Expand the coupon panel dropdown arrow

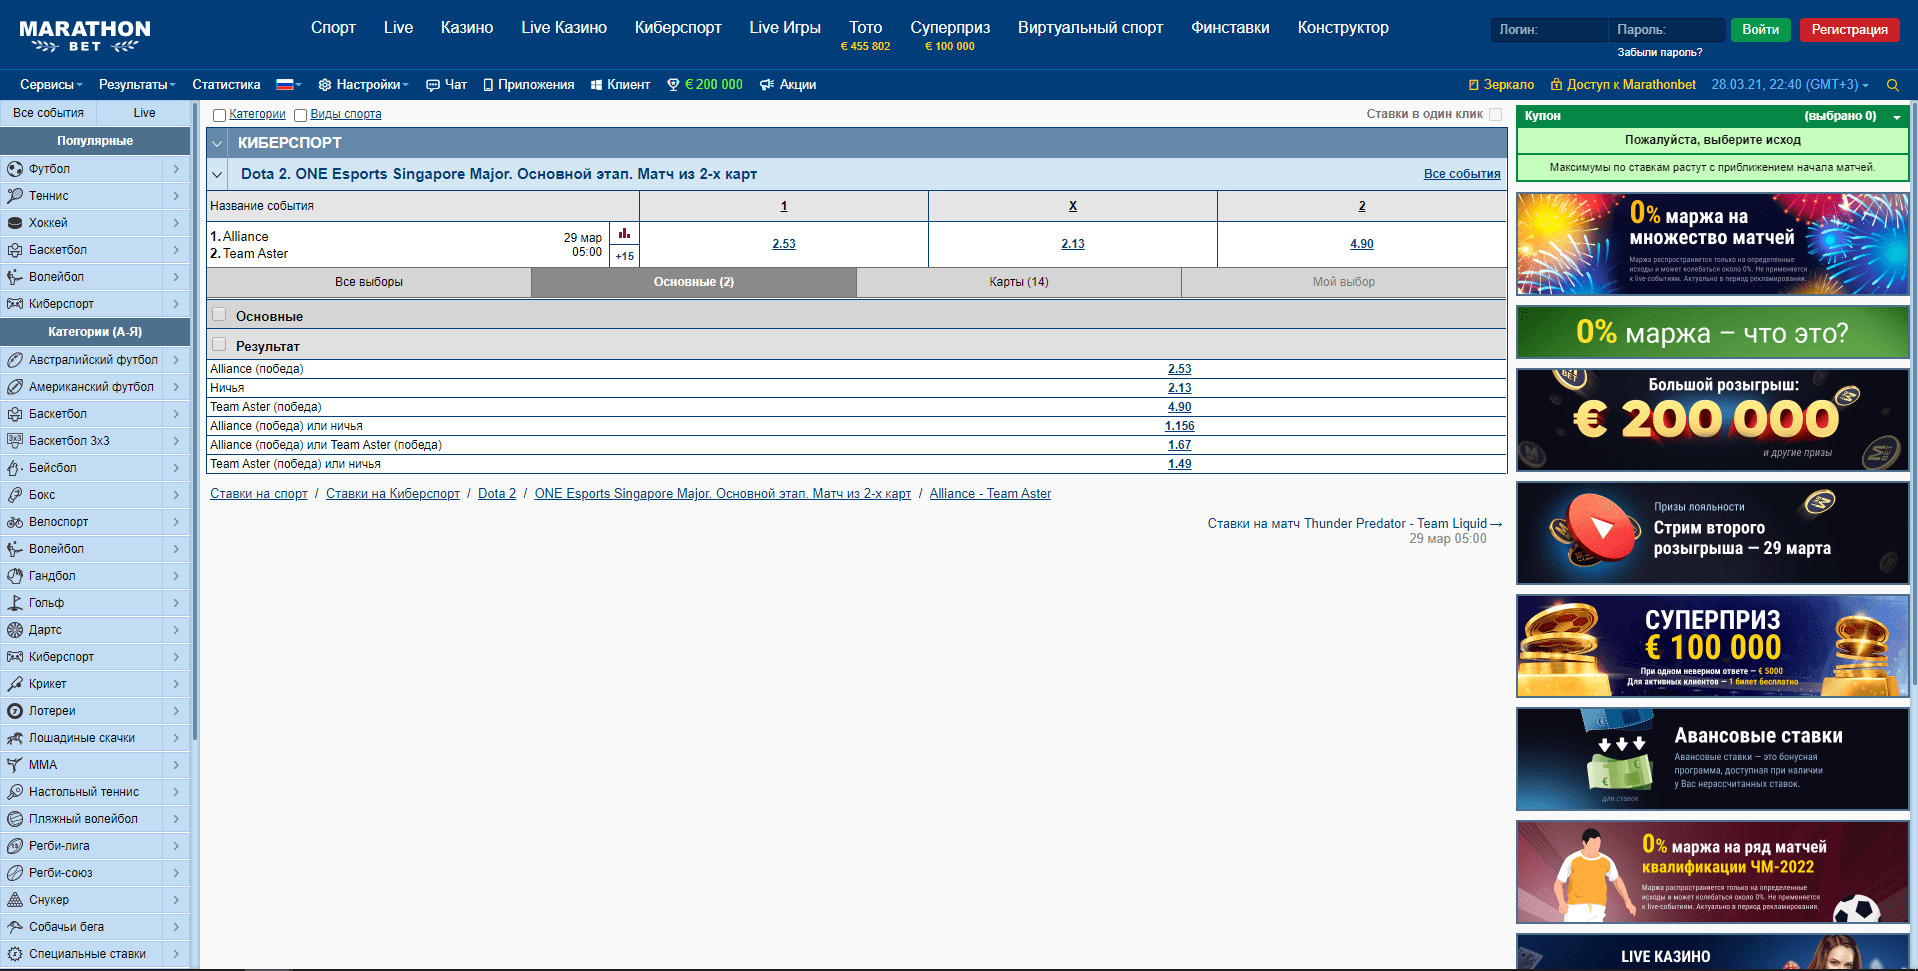[1897, 117]
